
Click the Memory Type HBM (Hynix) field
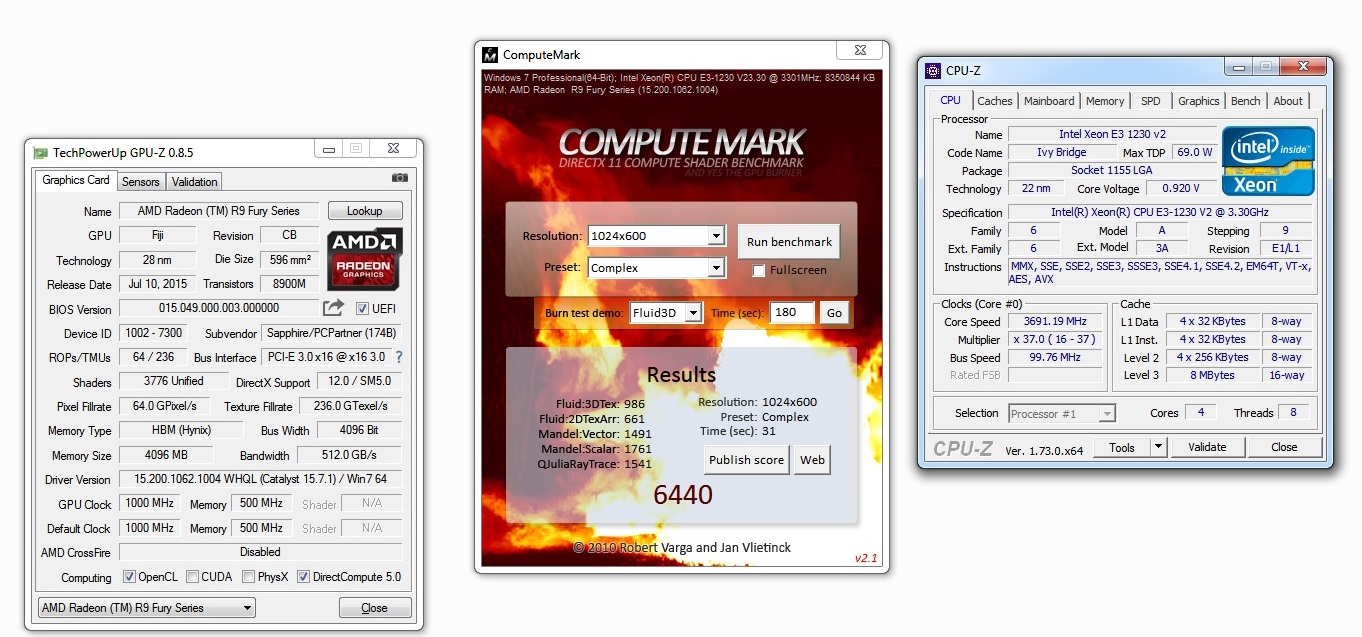(x=181, y=430)
